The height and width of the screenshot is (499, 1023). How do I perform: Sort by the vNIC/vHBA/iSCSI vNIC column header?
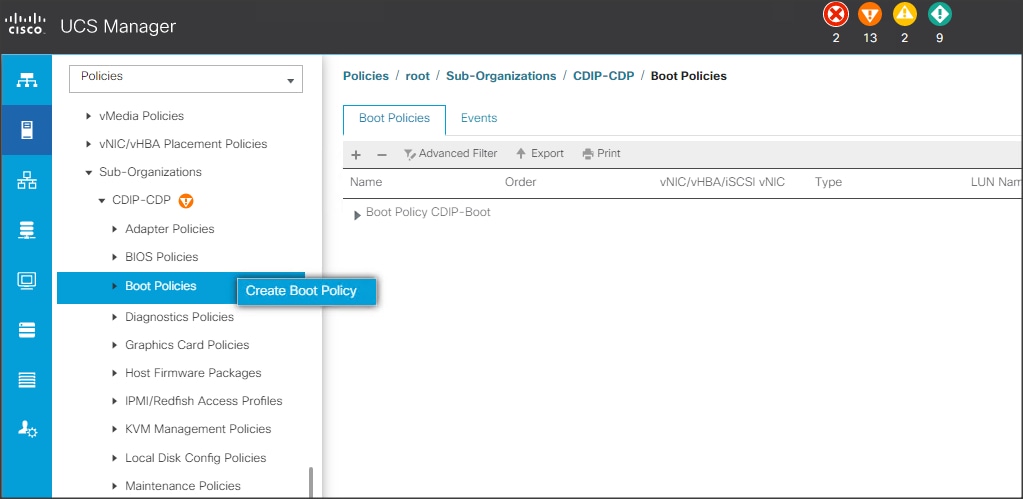coord(722,182)
